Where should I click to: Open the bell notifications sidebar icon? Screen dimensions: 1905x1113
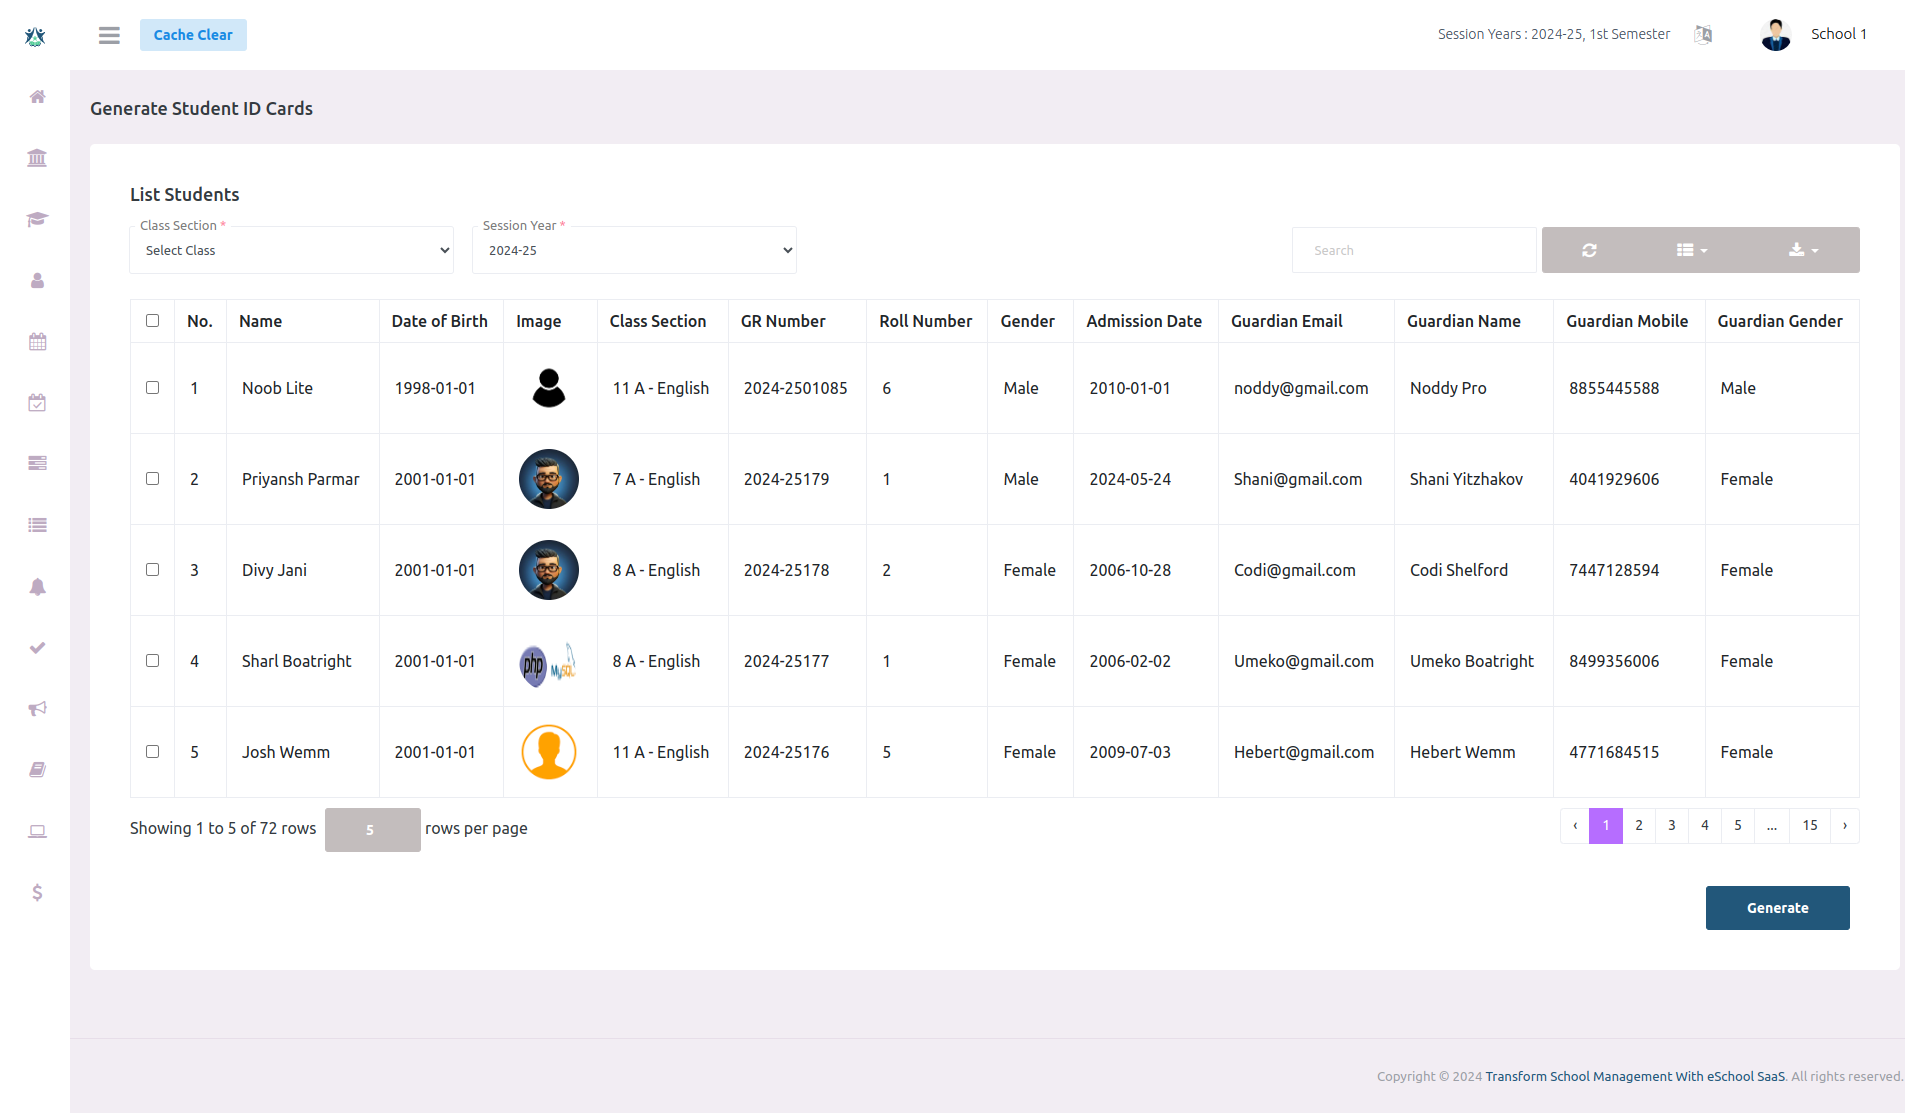(37, 587)
